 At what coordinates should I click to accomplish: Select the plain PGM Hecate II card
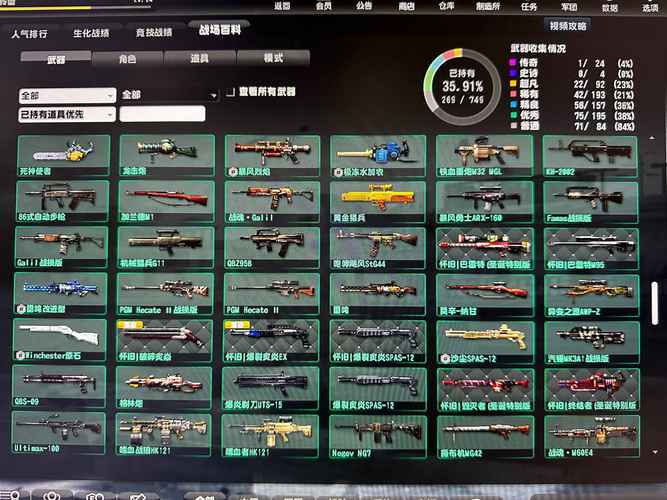coord(271,294)
